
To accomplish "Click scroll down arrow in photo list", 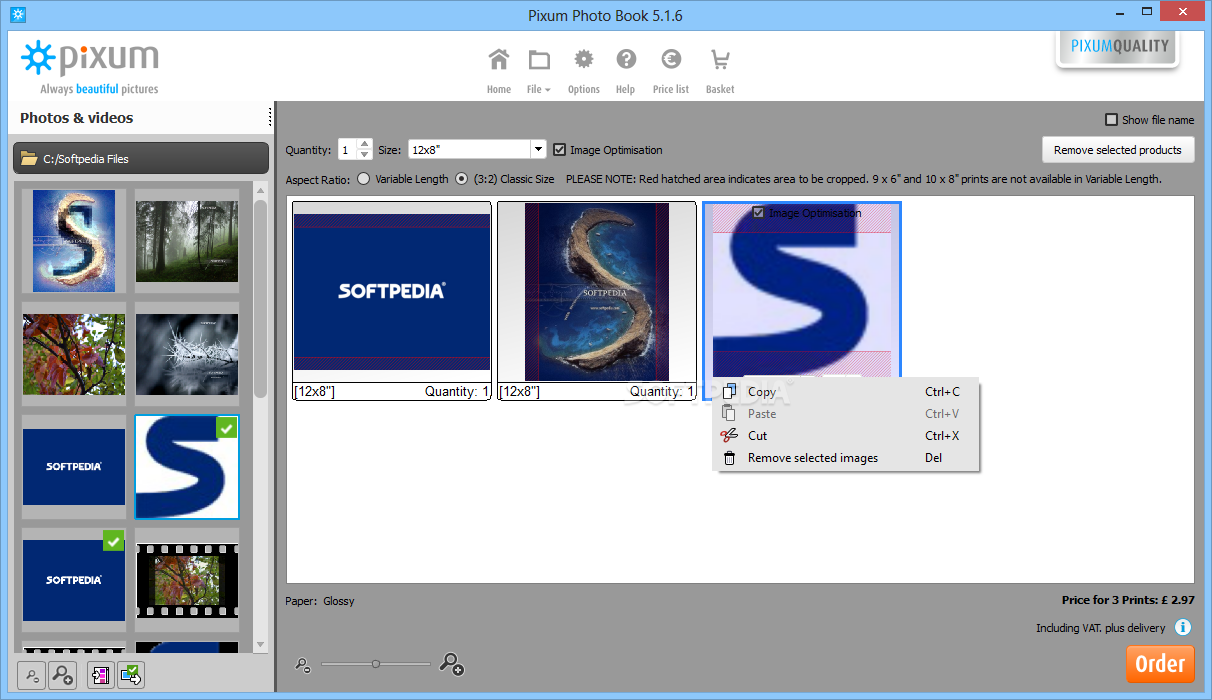I will click(261, 645).
